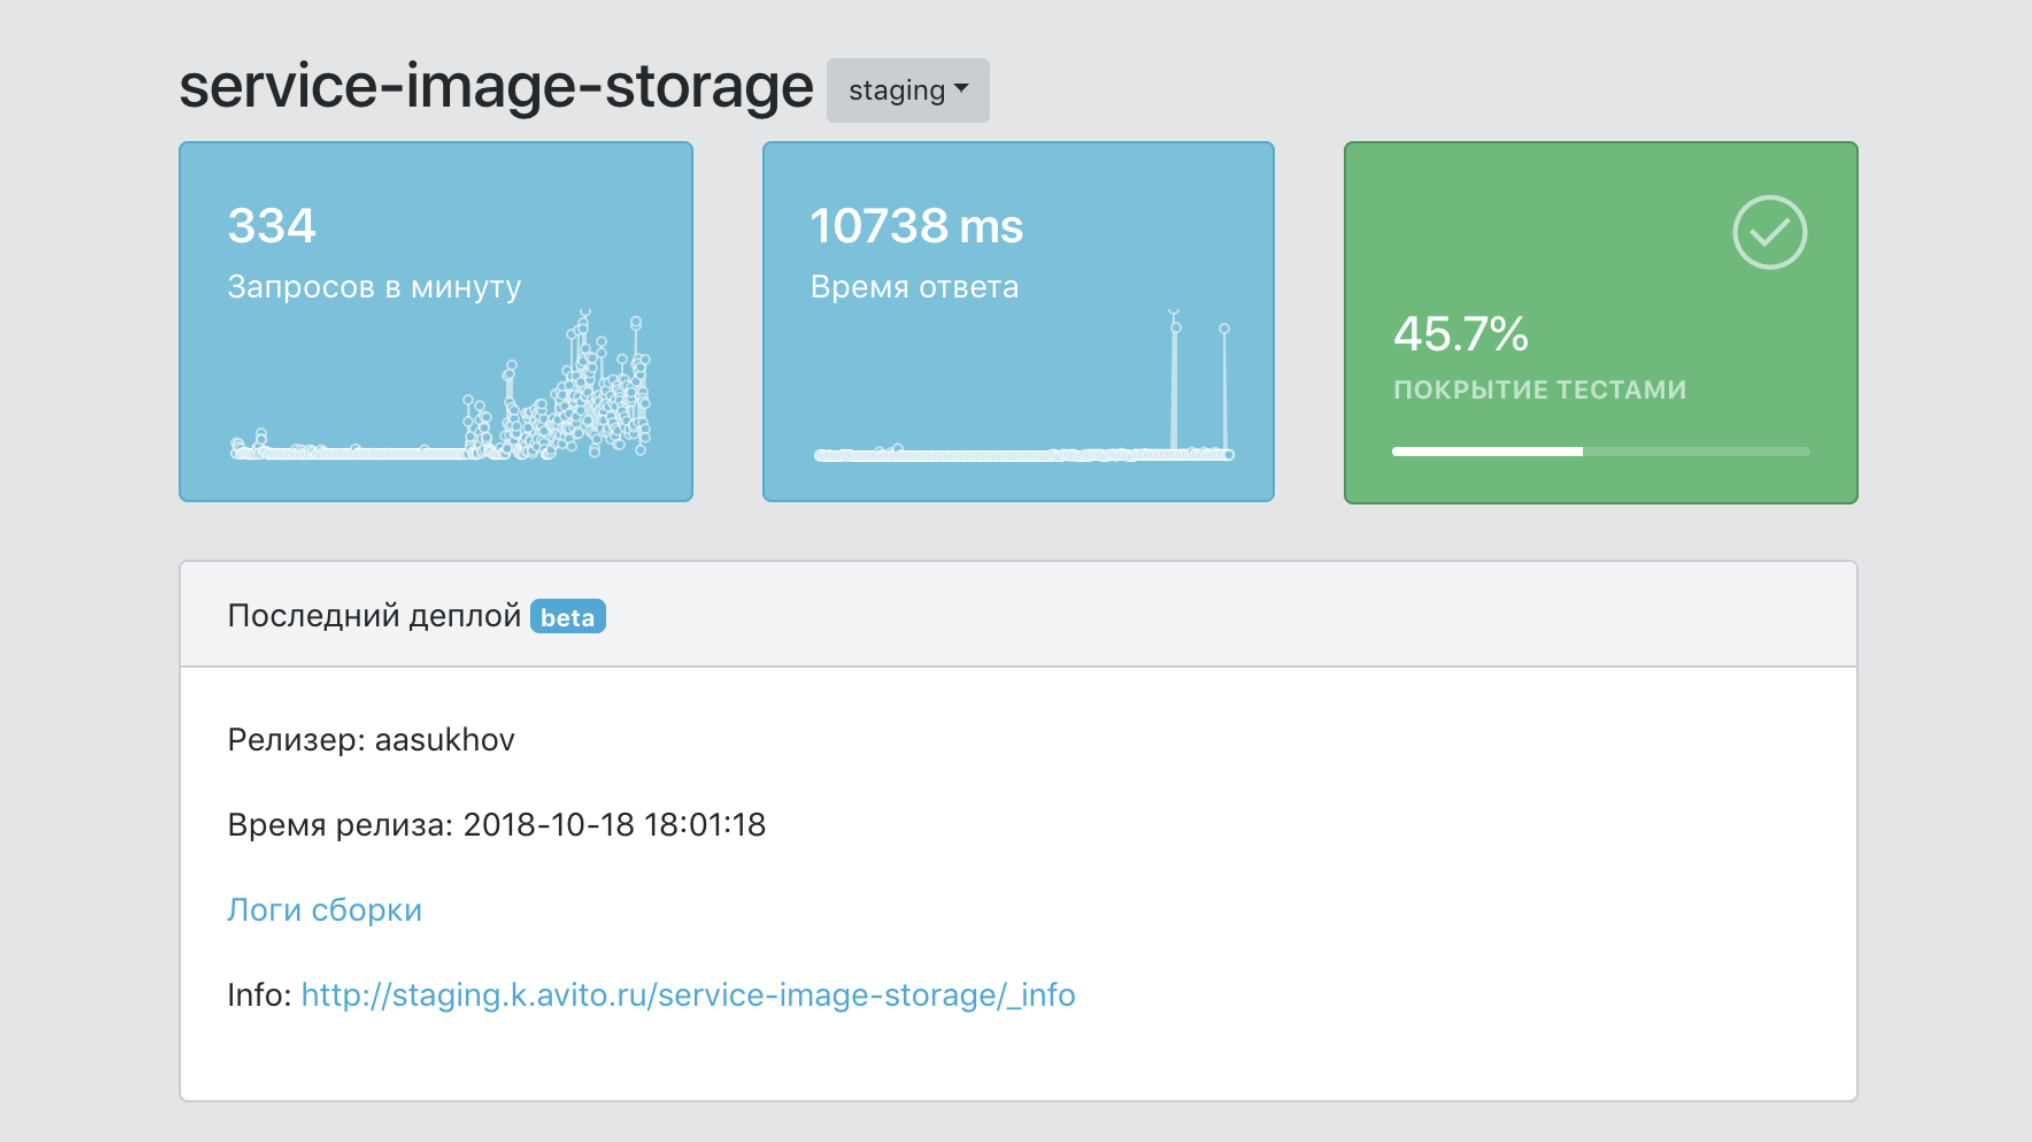
Task: Click the checkmark circle icon
Action: pos(1769,232)
